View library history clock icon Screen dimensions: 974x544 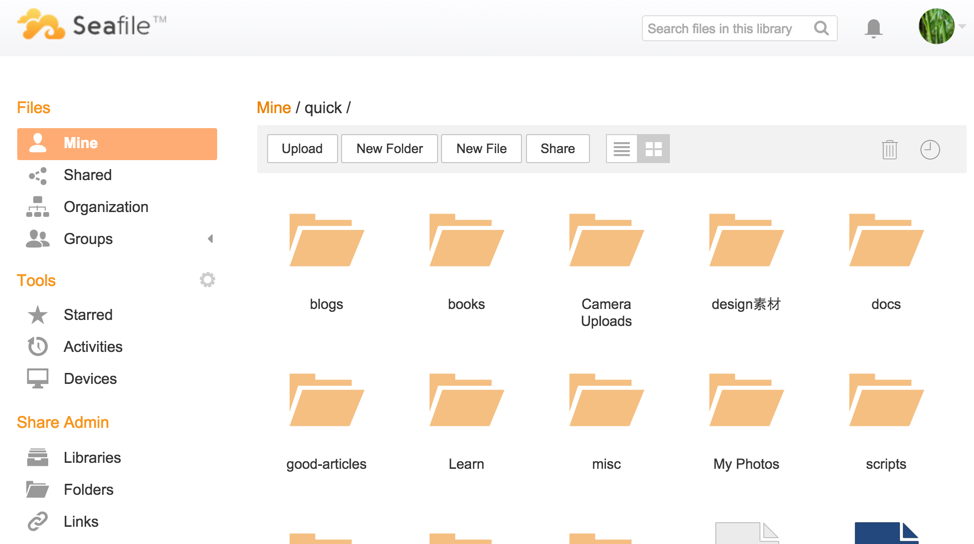click(930, 149)
